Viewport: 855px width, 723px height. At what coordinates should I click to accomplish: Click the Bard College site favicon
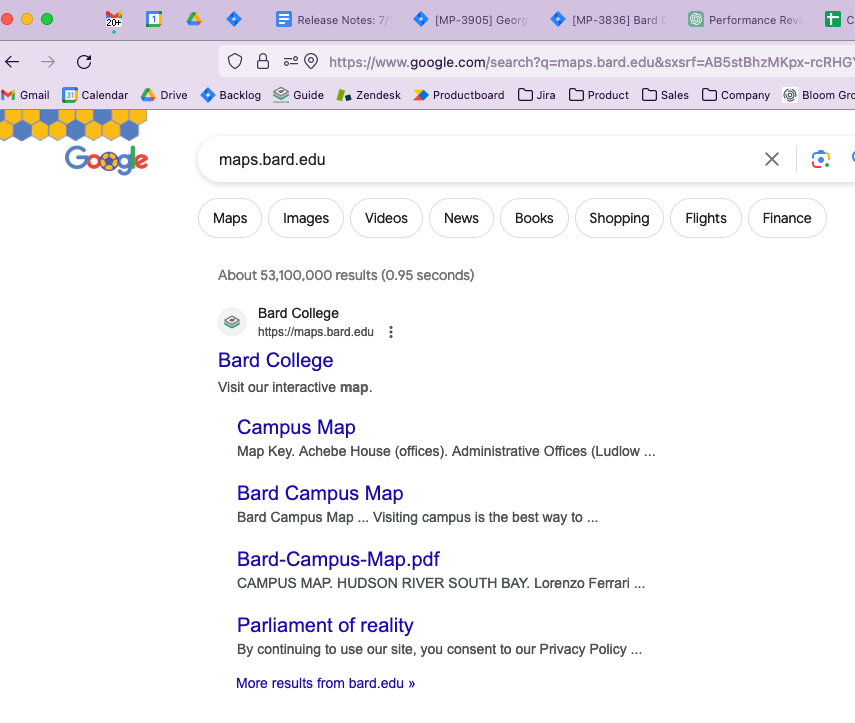coord(232,322)
